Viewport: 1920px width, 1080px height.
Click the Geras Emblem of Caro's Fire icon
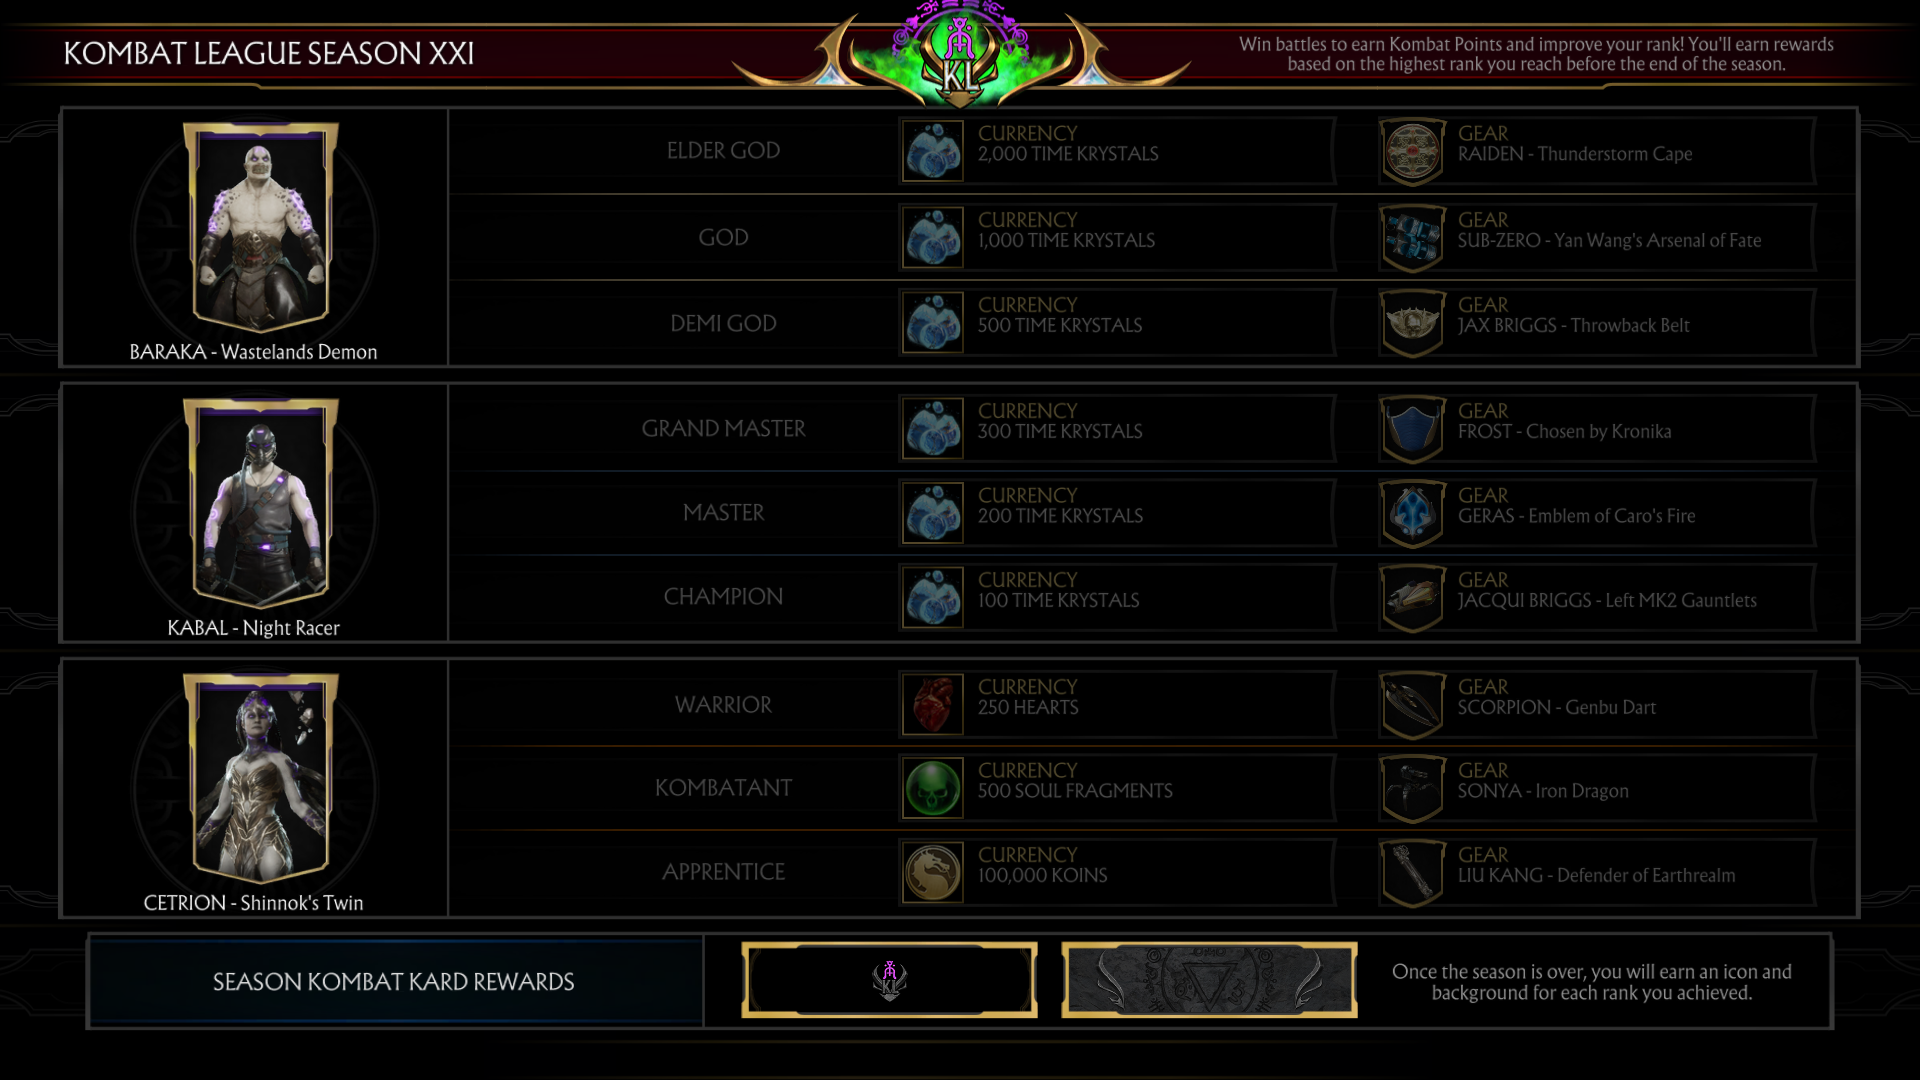pos(1412,514)
